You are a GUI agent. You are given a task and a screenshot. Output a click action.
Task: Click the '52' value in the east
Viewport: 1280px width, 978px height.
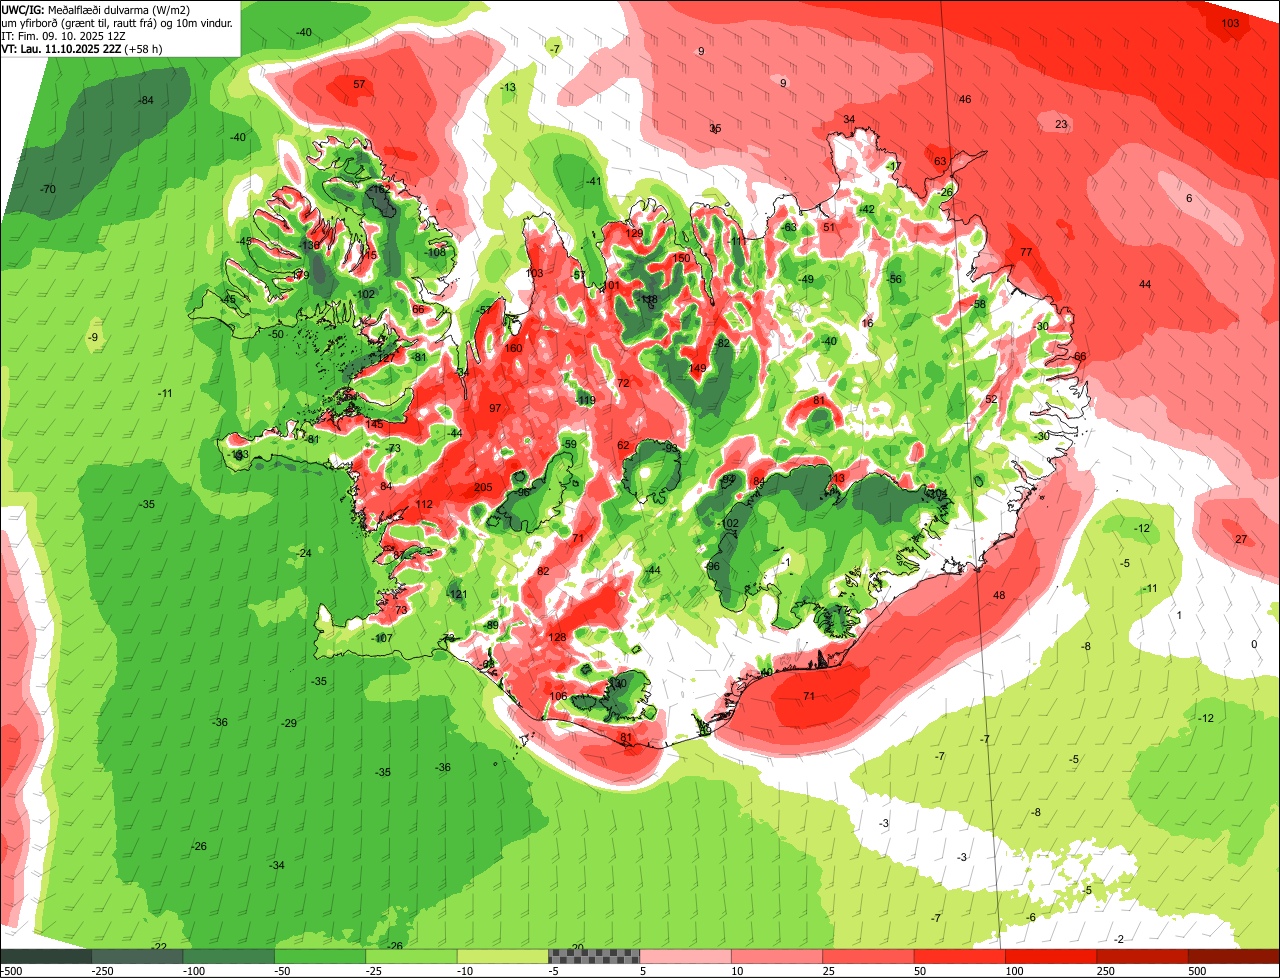992,400
